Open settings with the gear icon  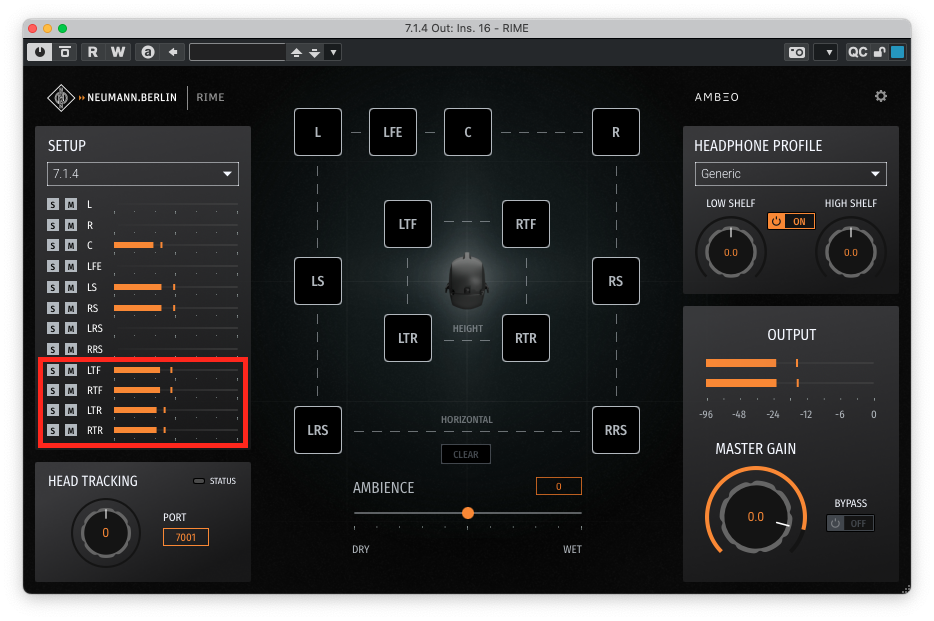coord(880,97)
